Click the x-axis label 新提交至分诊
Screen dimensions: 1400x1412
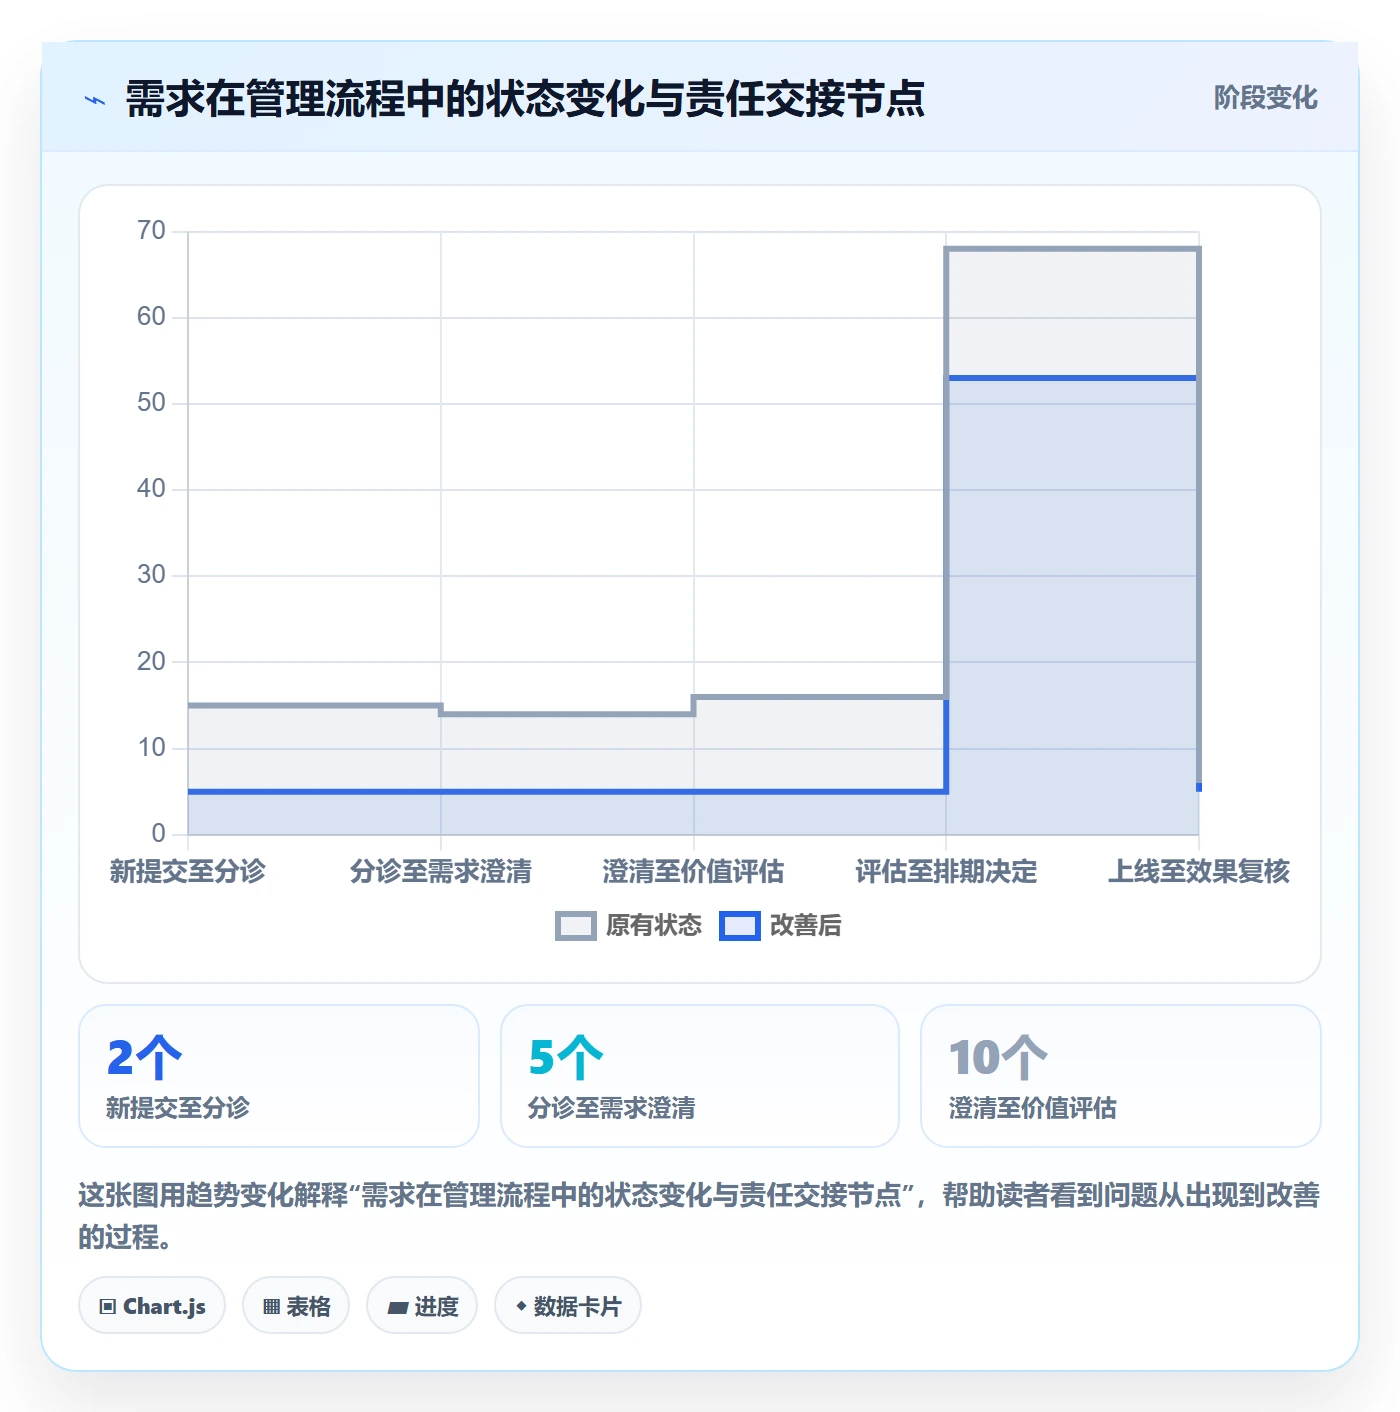point(188,872)
